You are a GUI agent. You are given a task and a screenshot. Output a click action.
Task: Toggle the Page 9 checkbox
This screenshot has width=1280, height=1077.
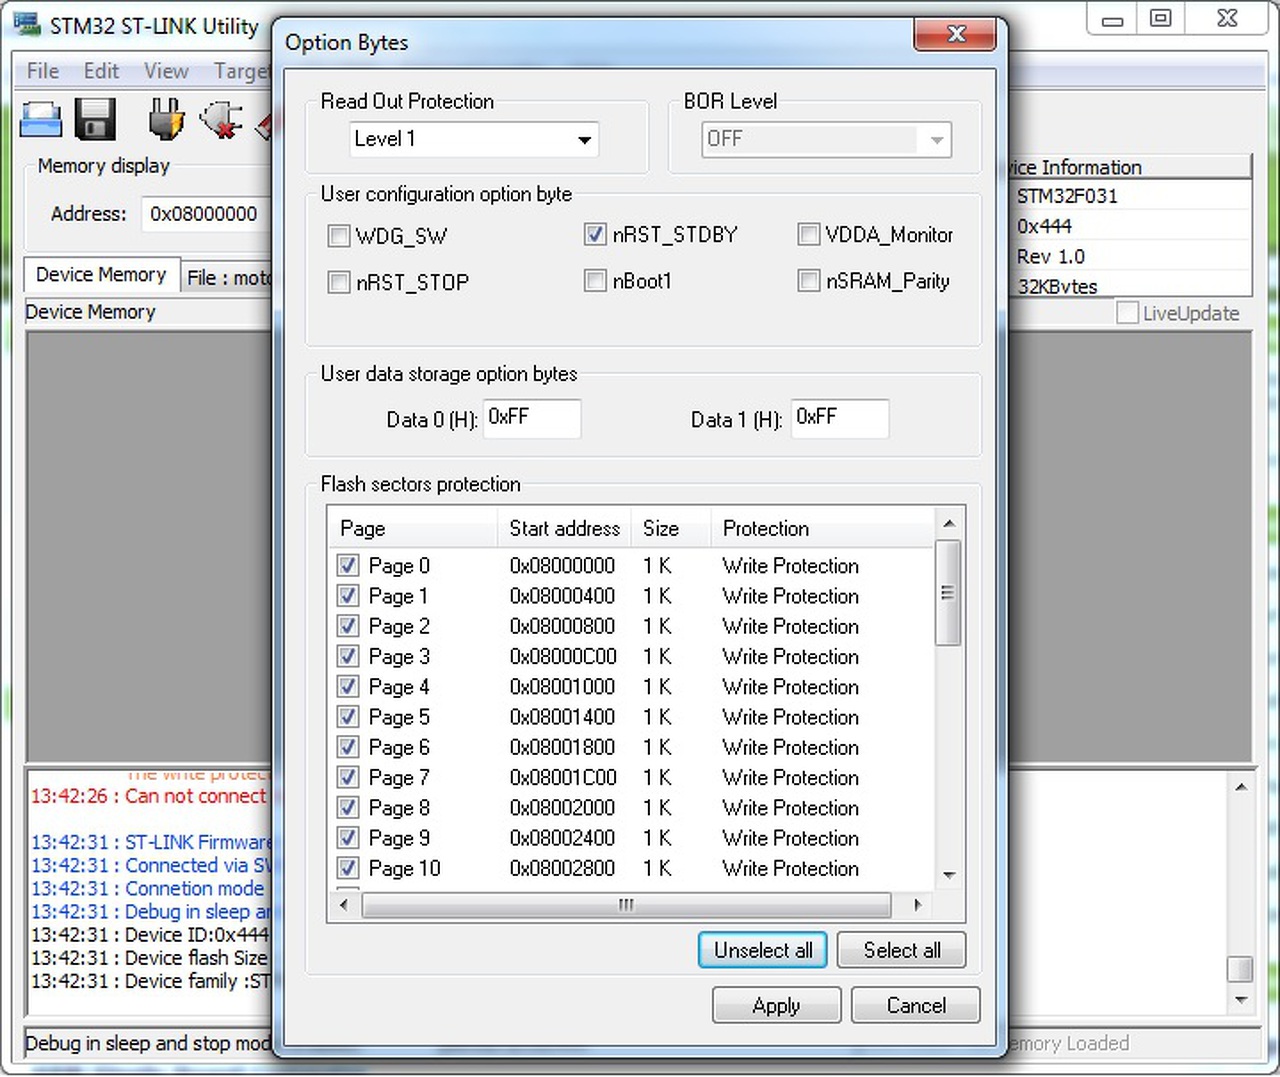[348, 838]
